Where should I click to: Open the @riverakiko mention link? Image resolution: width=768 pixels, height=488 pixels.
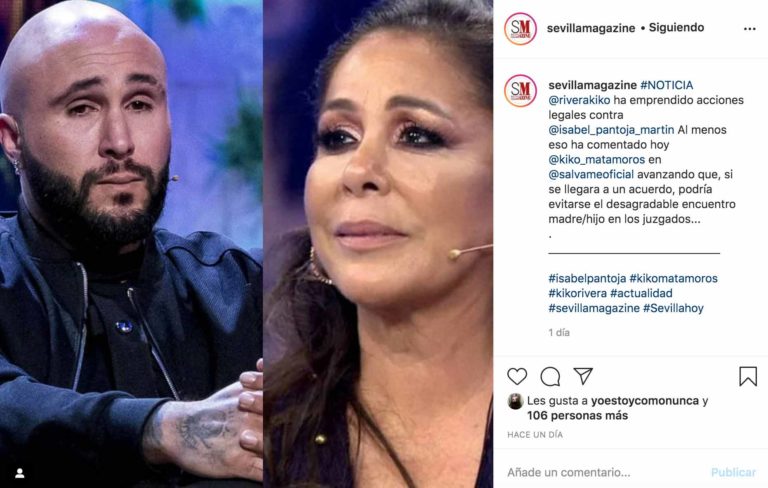click(x=579, y=100)
